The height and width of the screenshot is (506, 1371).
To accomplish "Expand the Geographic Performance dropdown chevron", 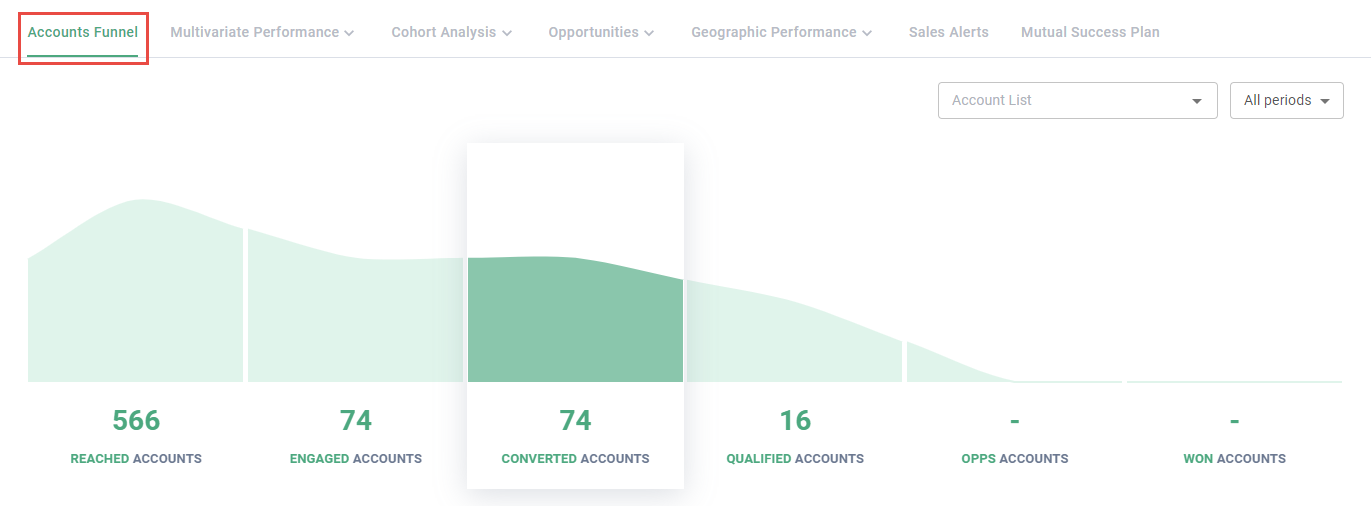I will [x=867, y=33].
